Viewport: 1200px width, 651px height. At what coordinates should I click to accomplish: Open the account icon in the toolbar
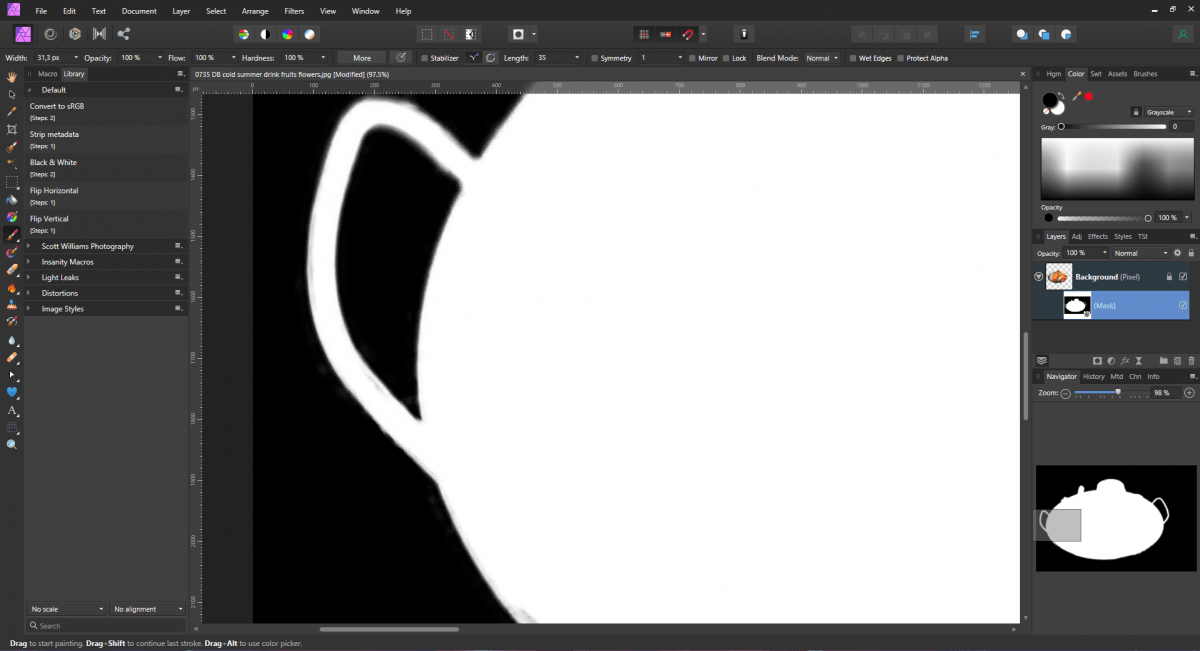click(1184, 34)
